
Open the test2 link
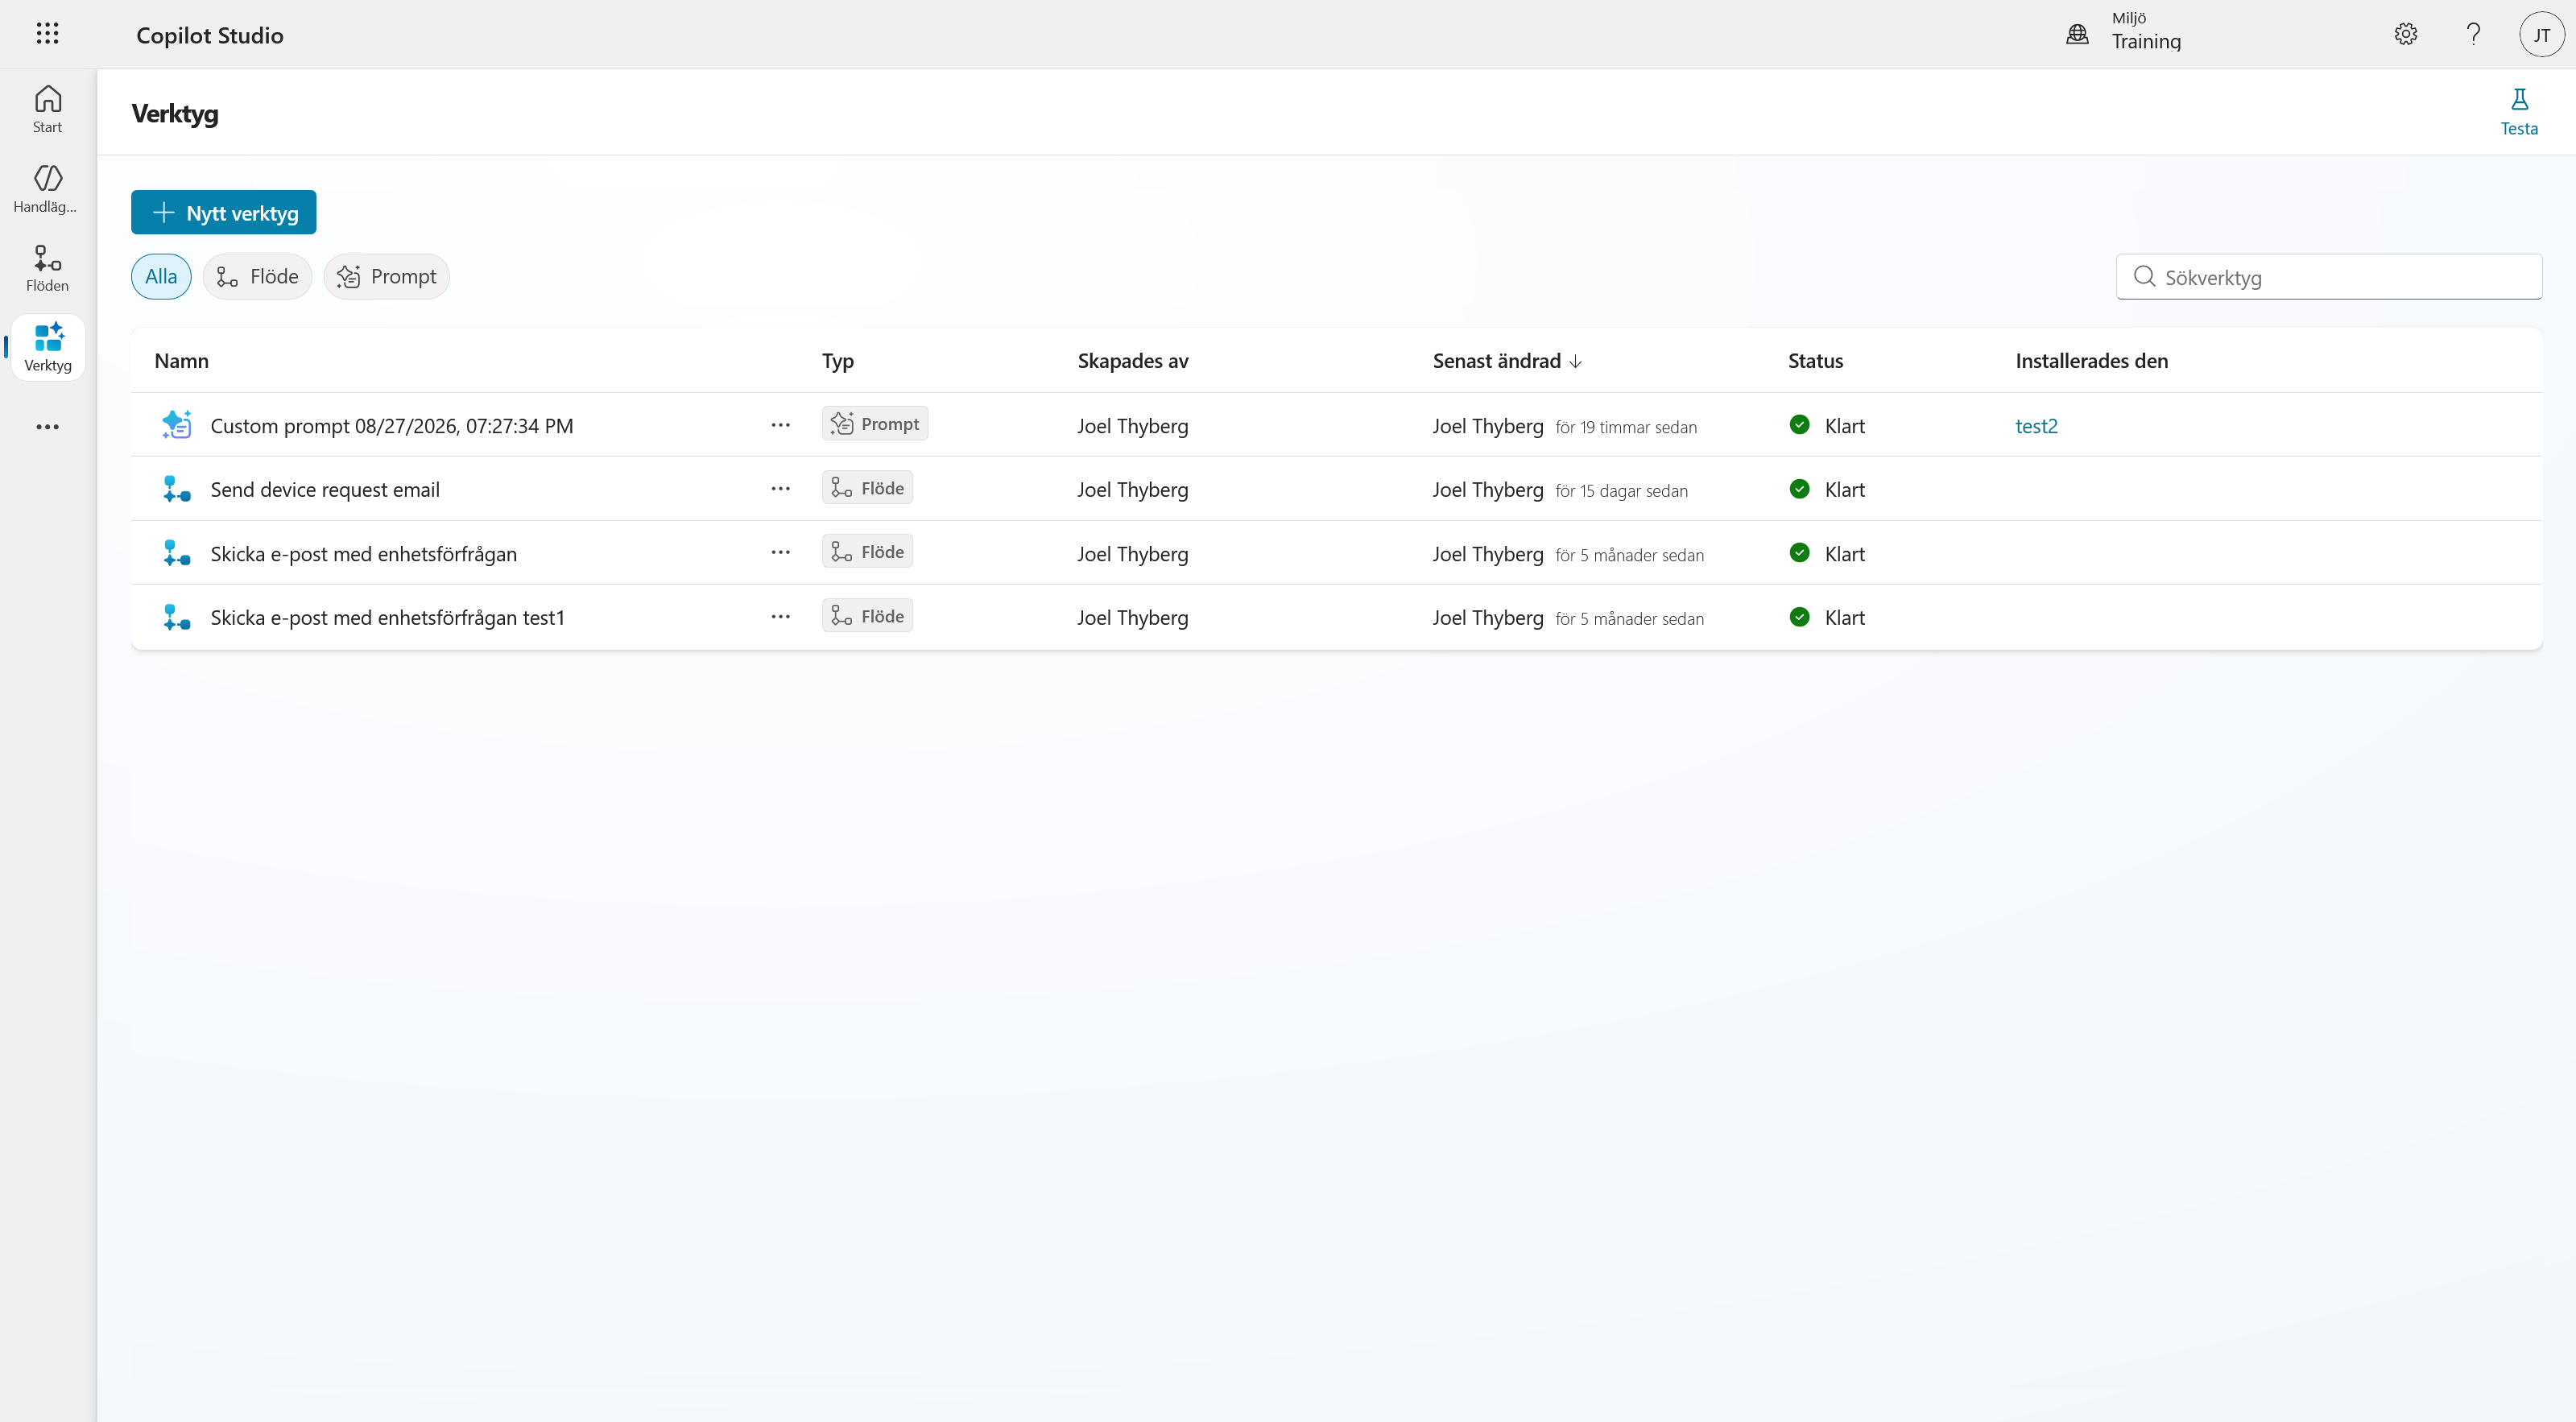click(x=2036, y=425)
